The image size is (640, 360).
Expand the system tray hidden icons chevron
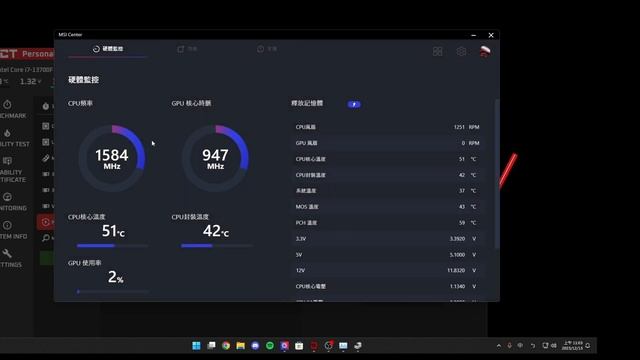coord(499,346)
